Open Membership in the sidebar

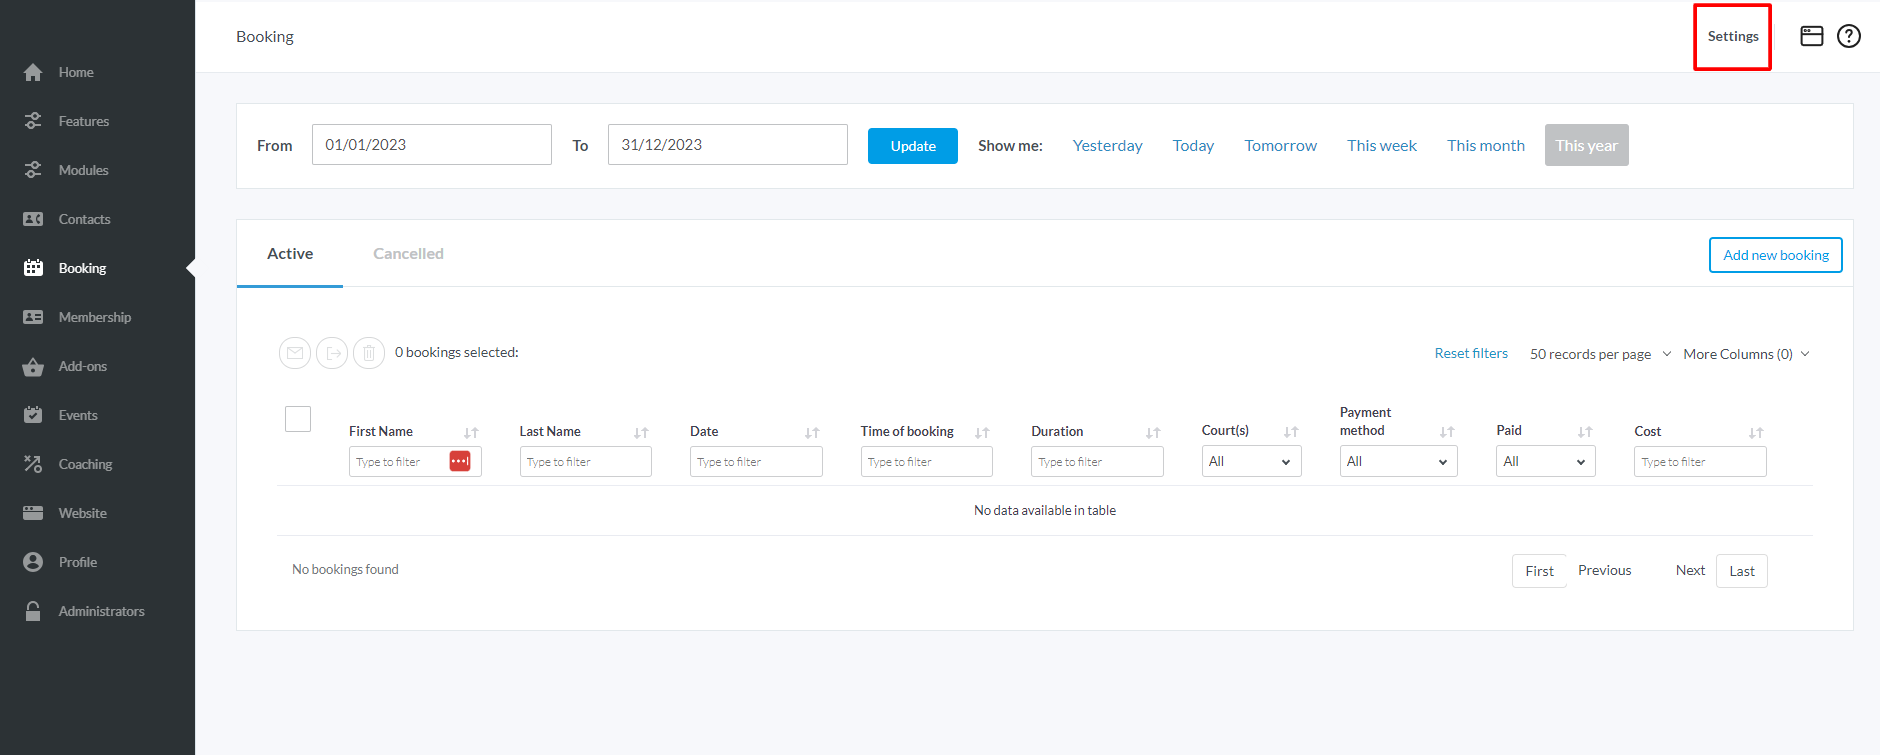pos(95,317)
